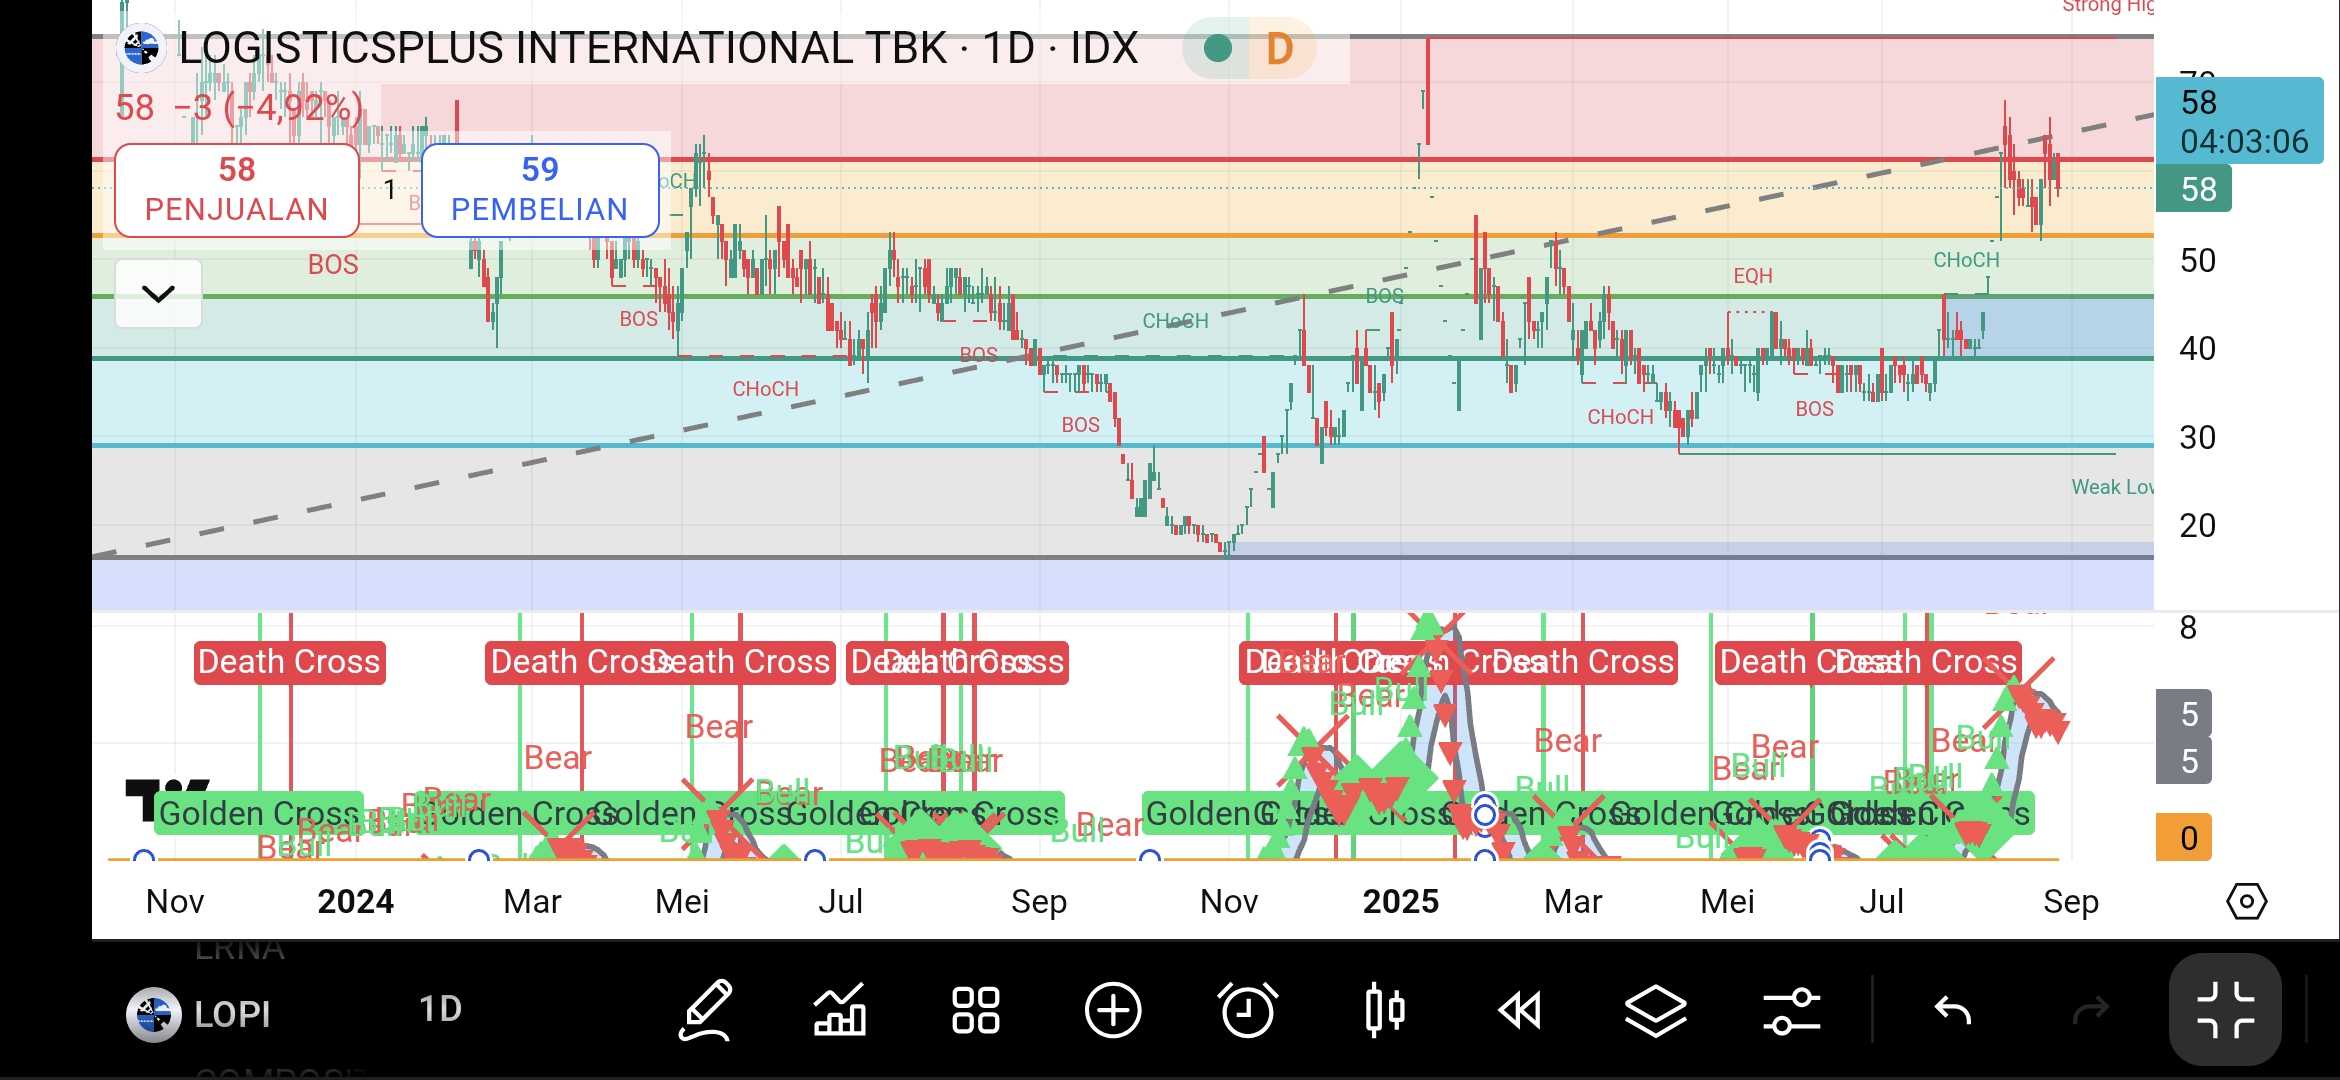Click the first Death Cross label

pos(290,662)
